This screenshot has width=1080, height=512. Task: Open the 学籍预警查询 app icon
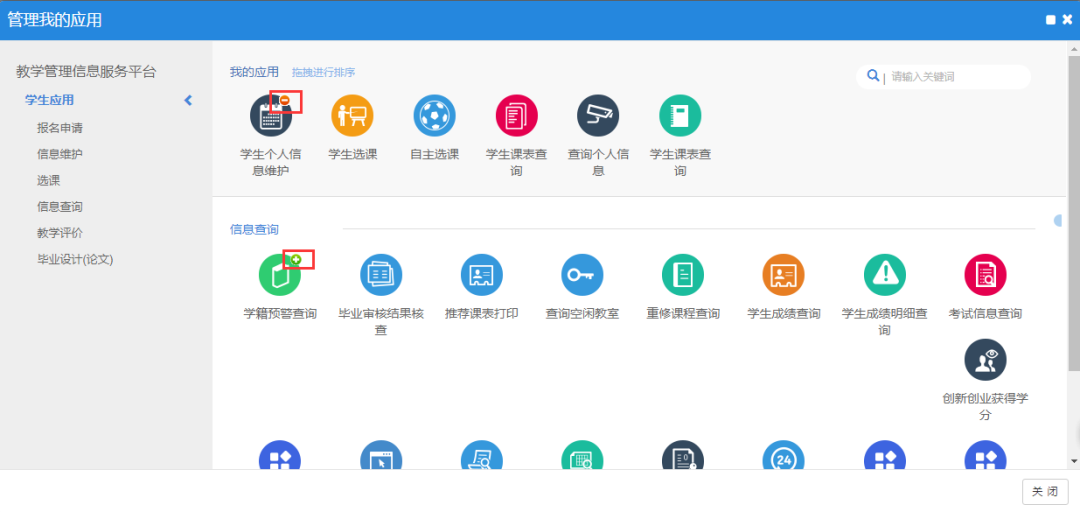click(x=280, y=275)
